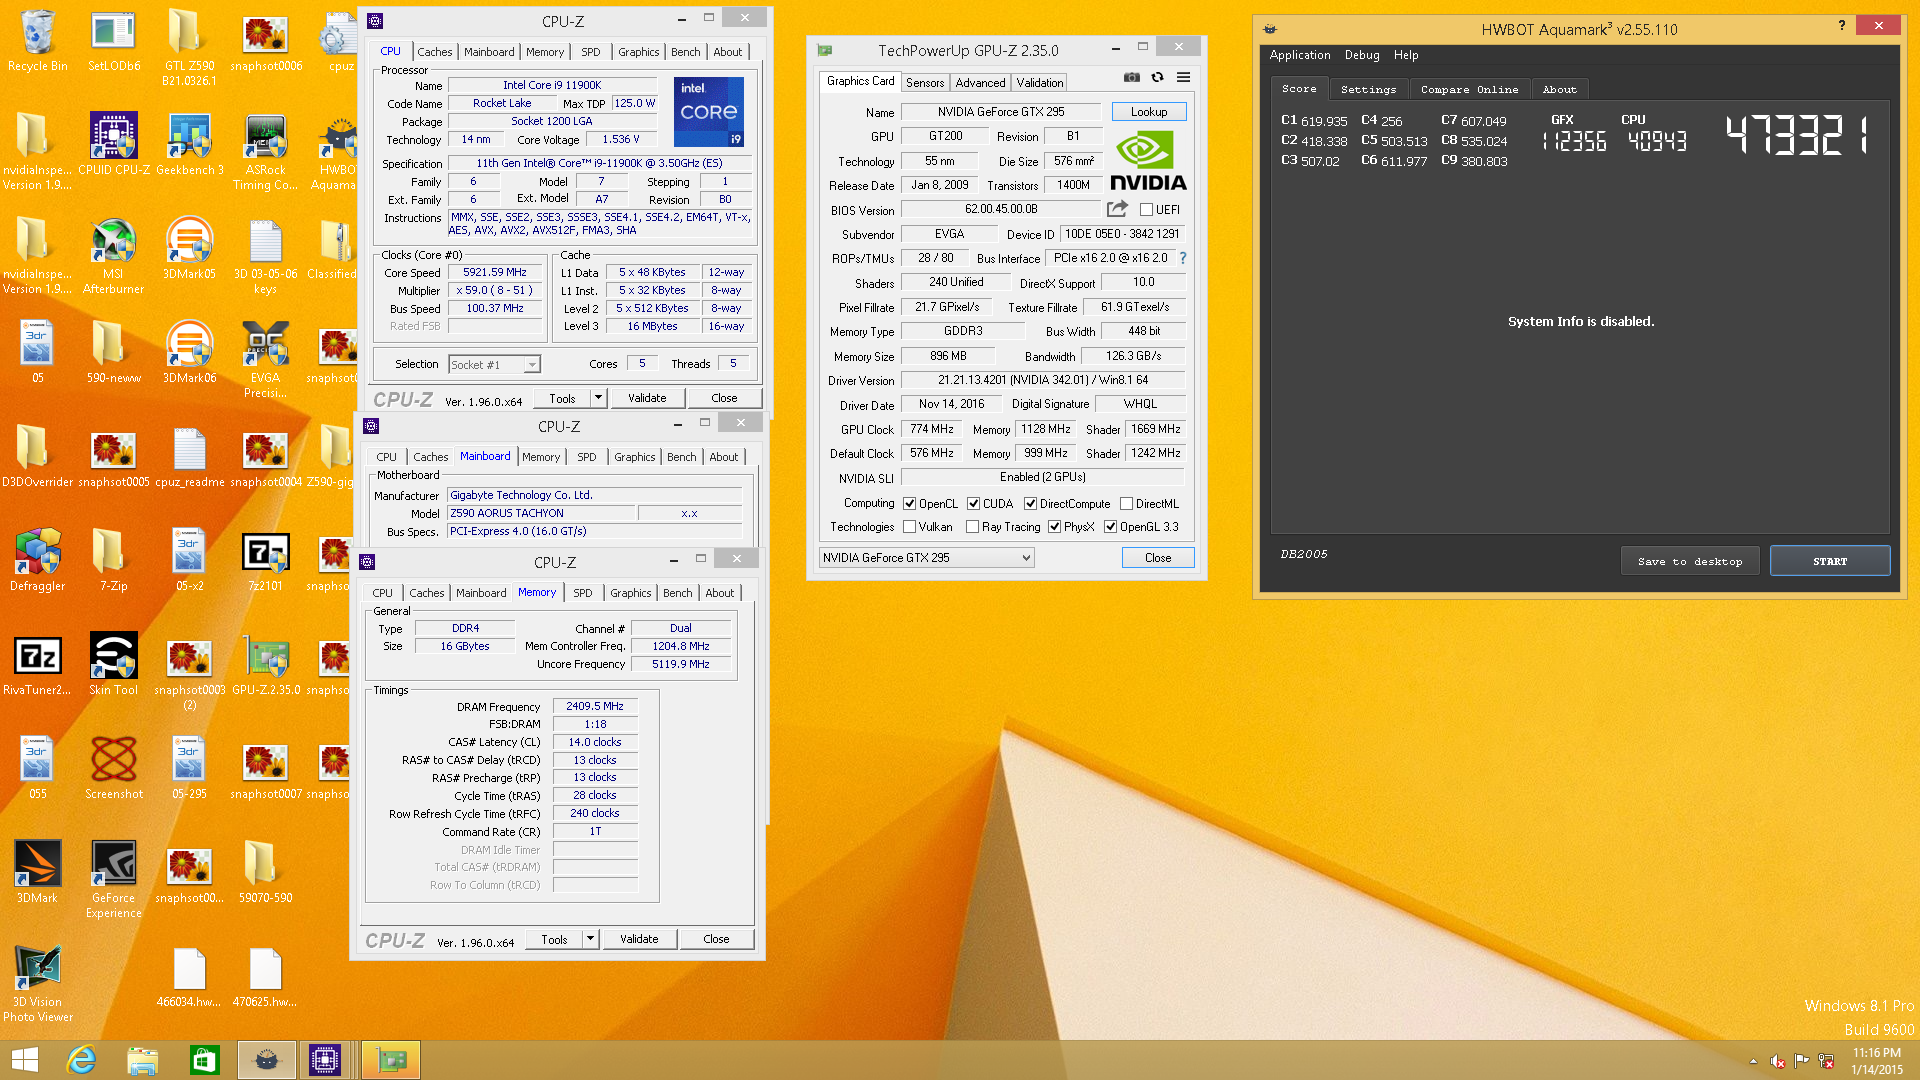This screenshot has width=1920, height=1080.
Task: Launch the 3DMark desktop shortcut
Action: point(37,872)
